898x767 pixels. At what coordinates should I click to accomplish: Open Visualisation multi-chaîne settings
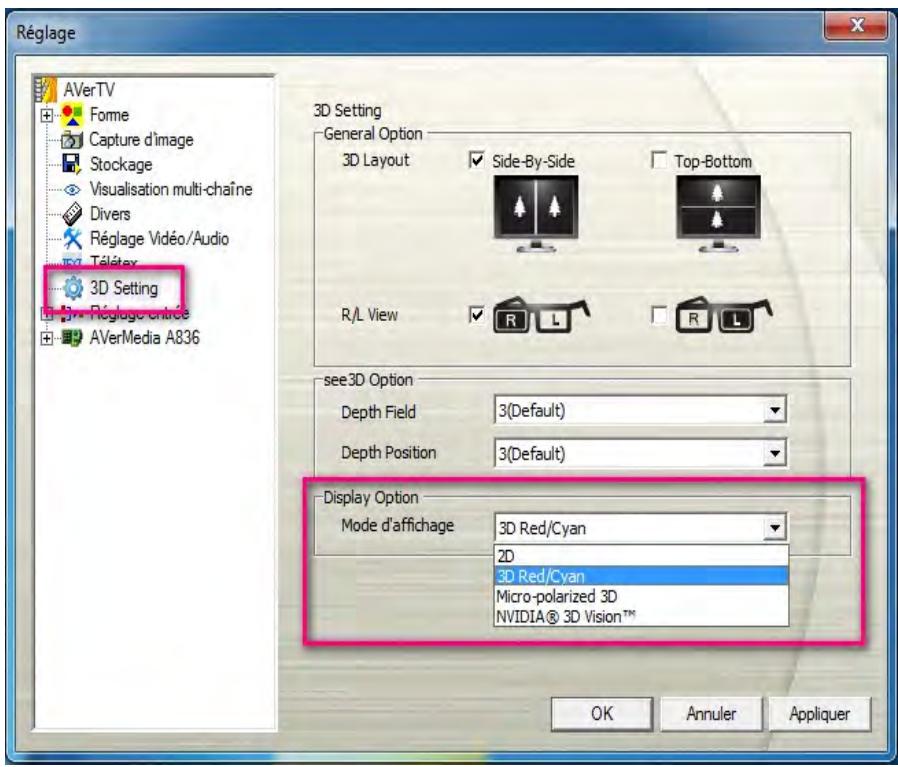171,189
